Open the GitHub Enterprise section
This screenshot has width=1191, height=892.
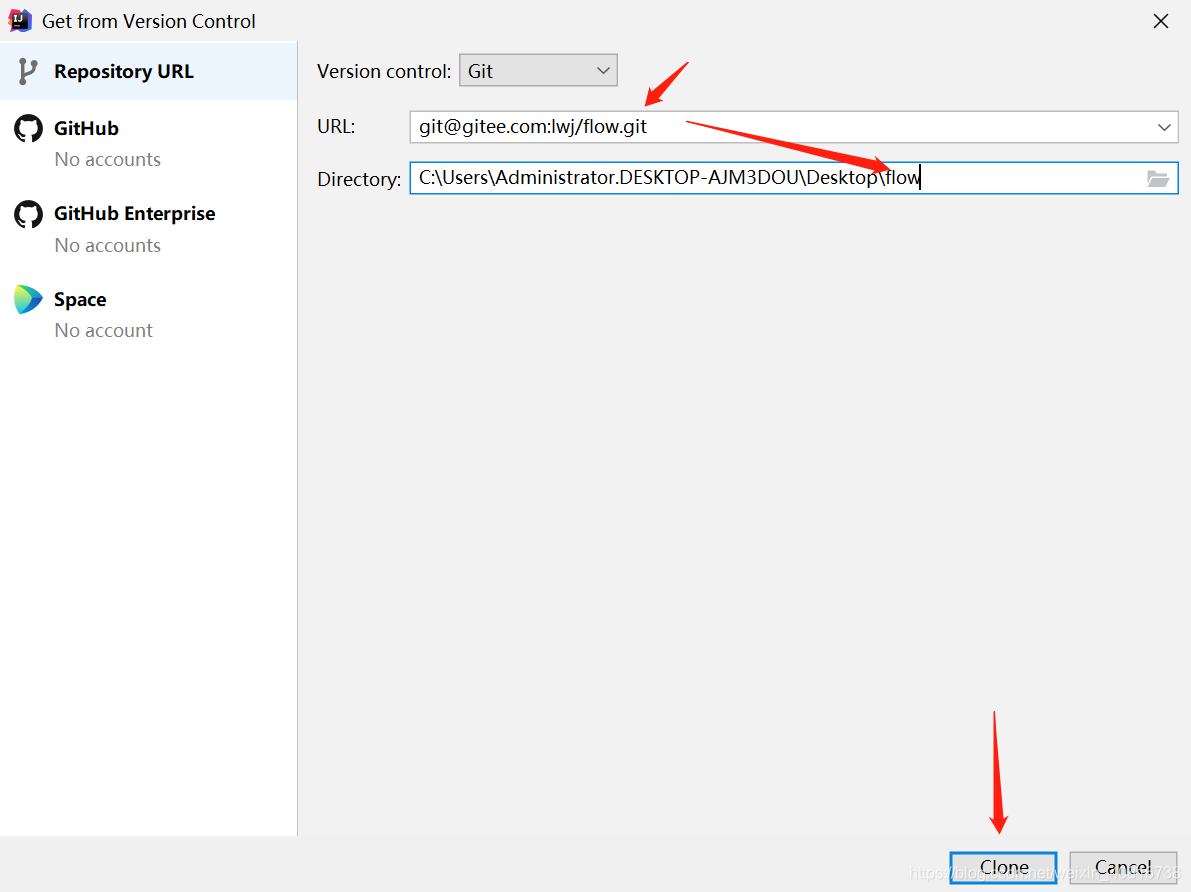[x=148, y=229]
